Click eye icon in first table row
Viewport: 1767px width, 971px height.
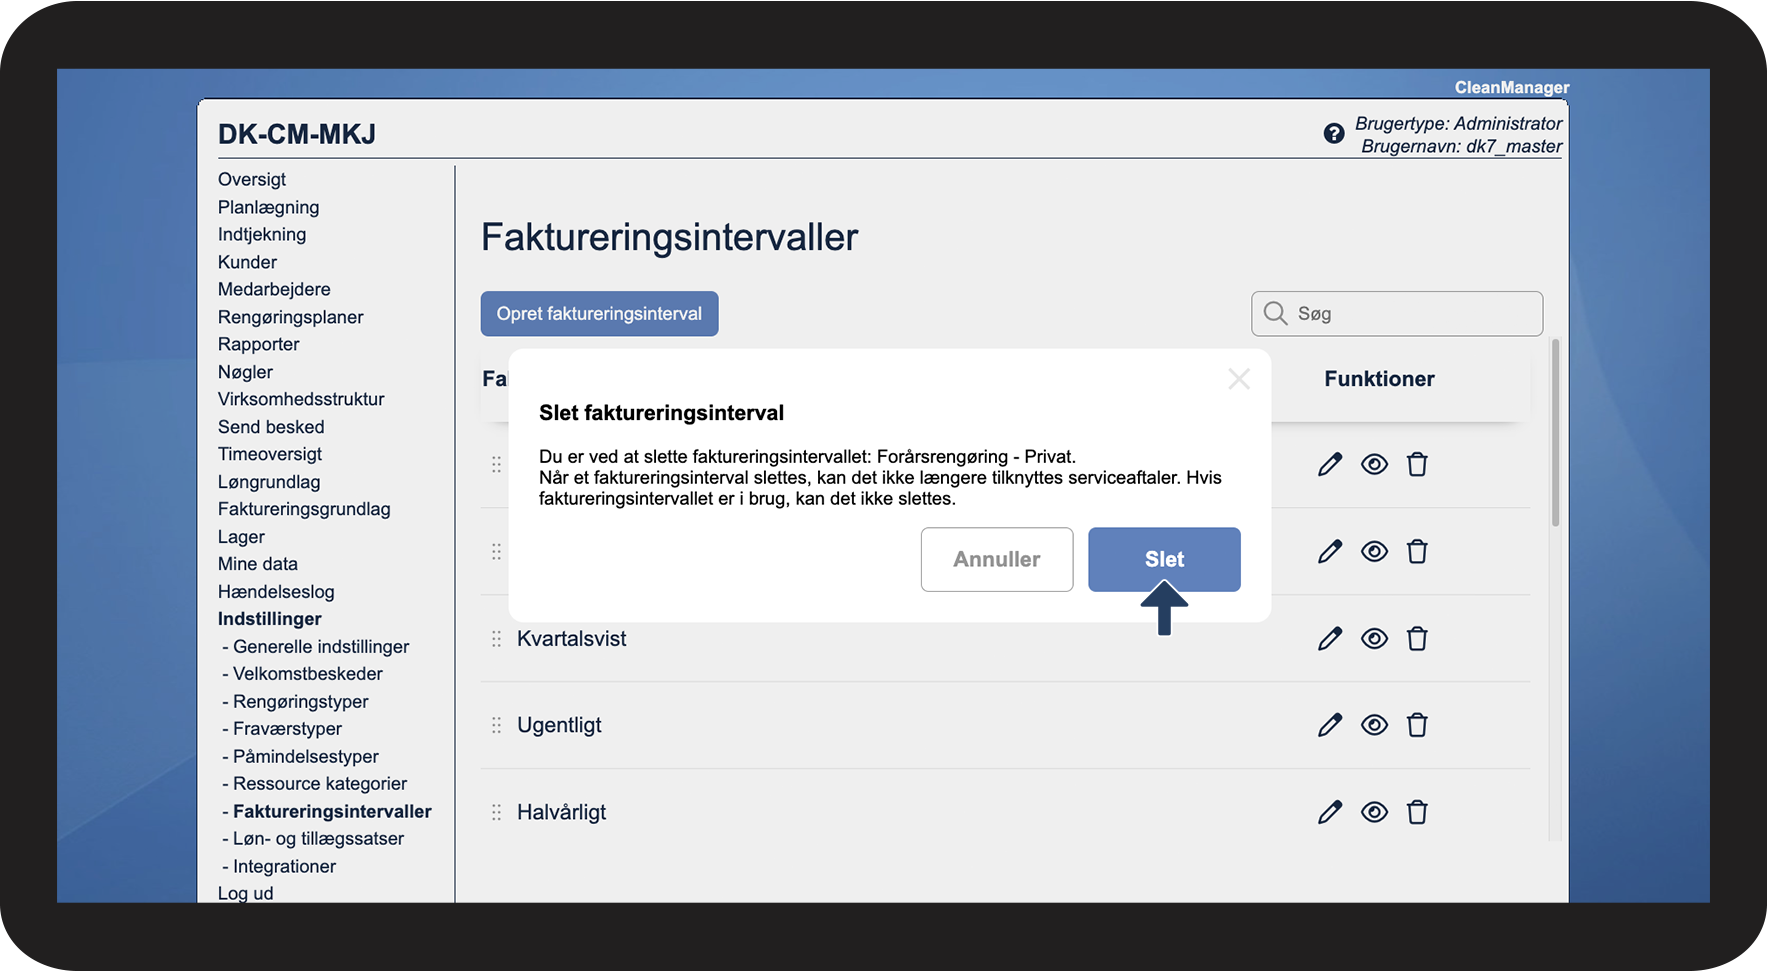1374,464
